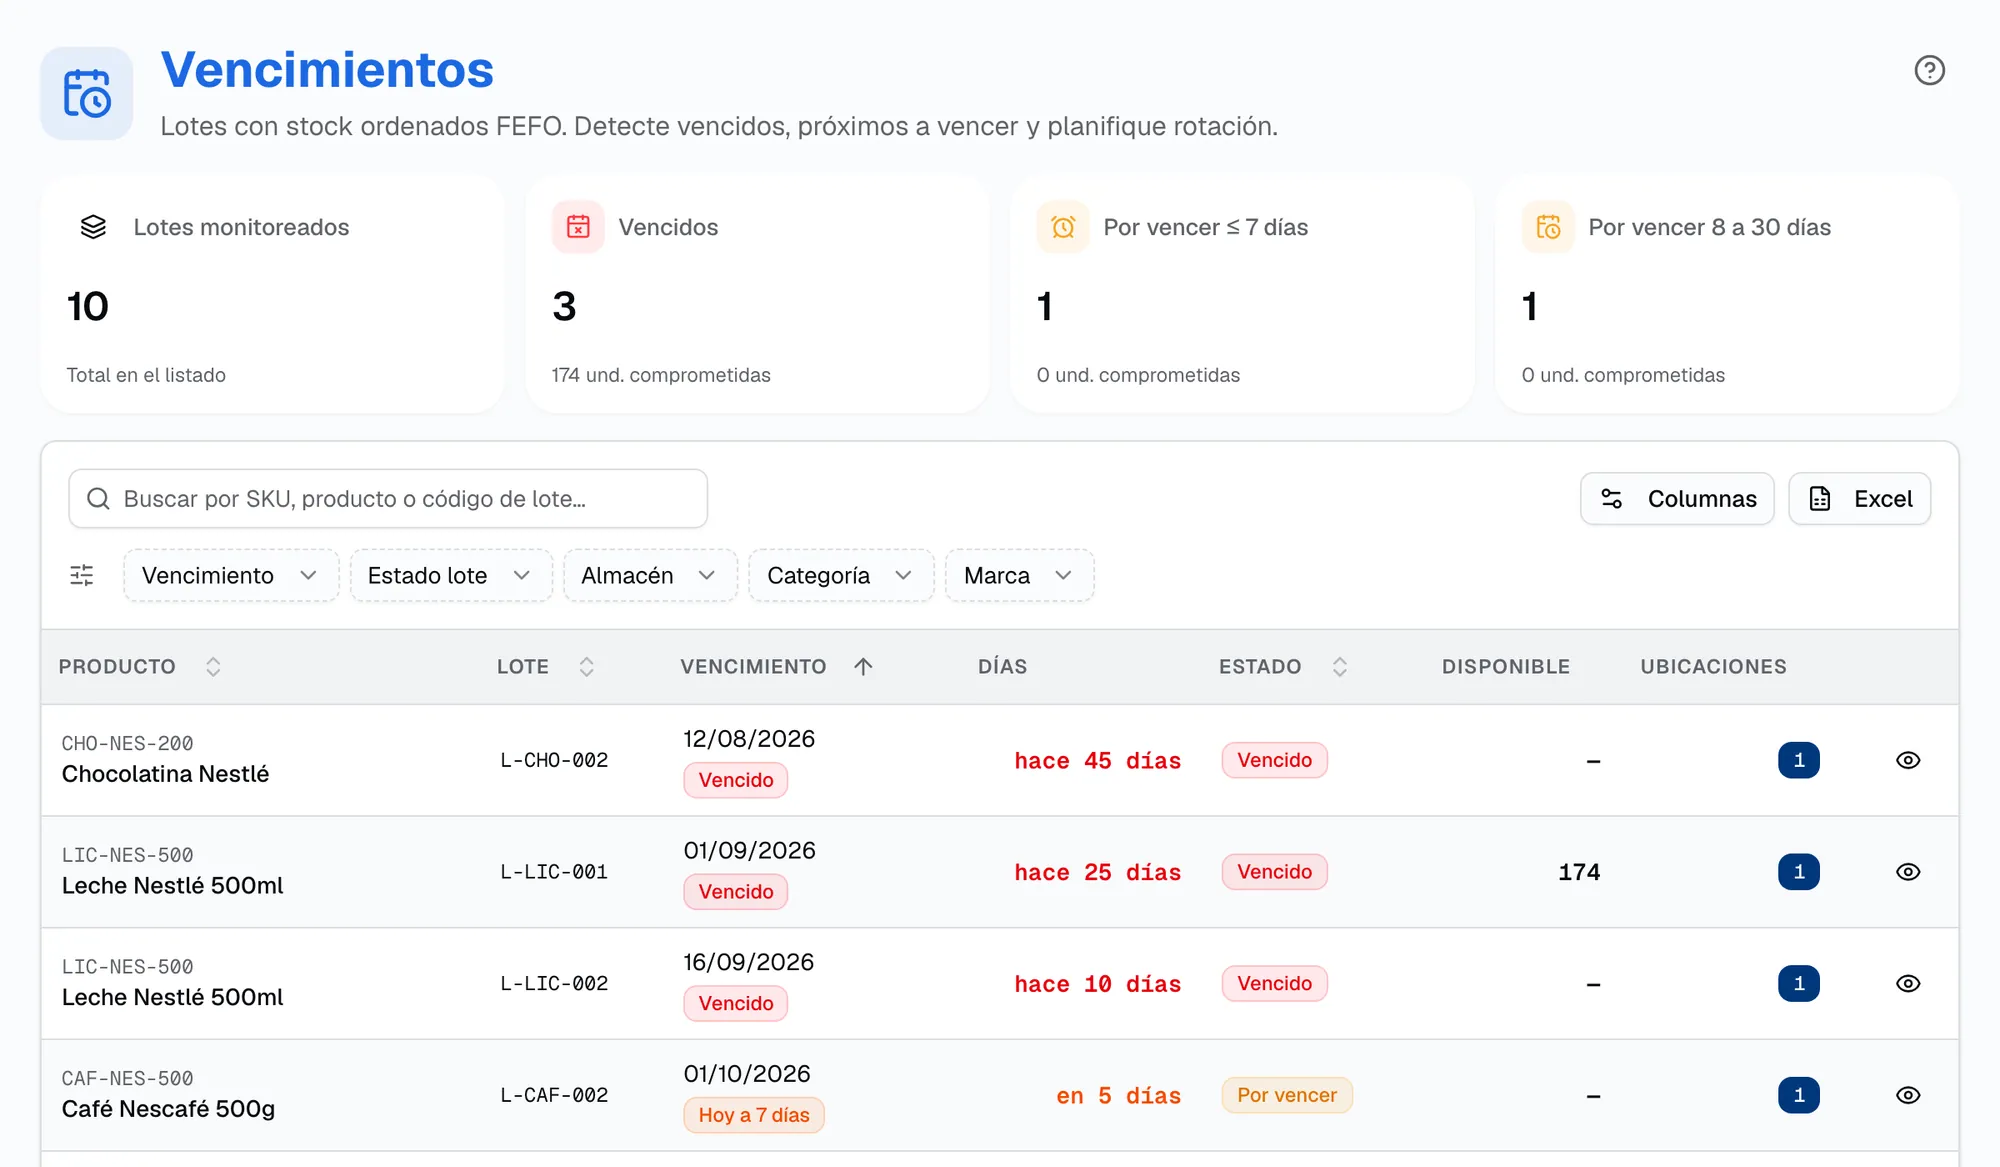Click 'hace 45 días' text
2000x1167 pixels.
coord(1098,761)
